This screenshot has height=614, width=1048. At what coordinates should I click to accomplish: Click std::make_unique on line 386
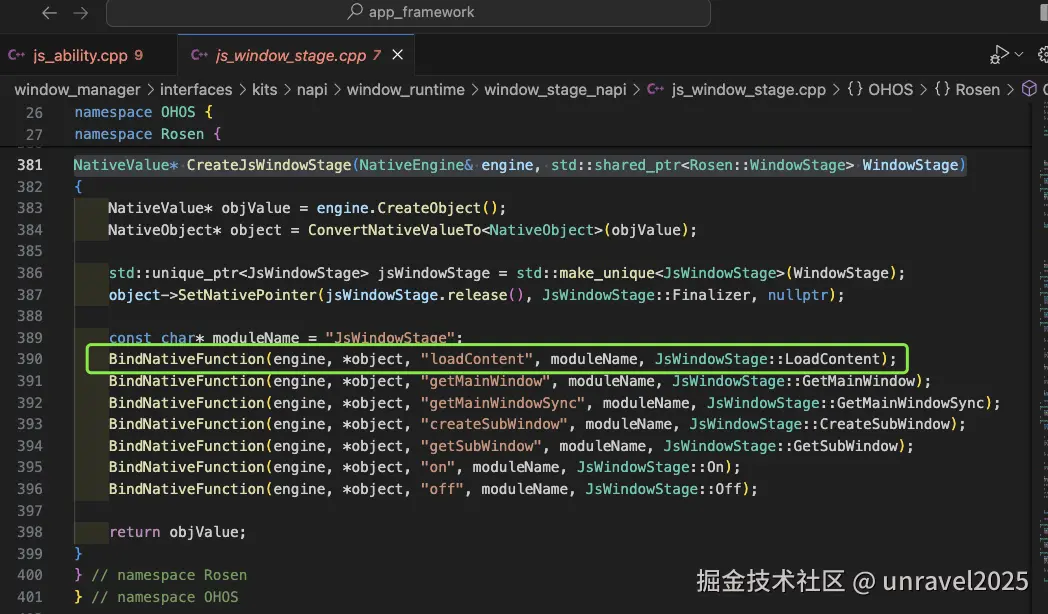[585, 273]
